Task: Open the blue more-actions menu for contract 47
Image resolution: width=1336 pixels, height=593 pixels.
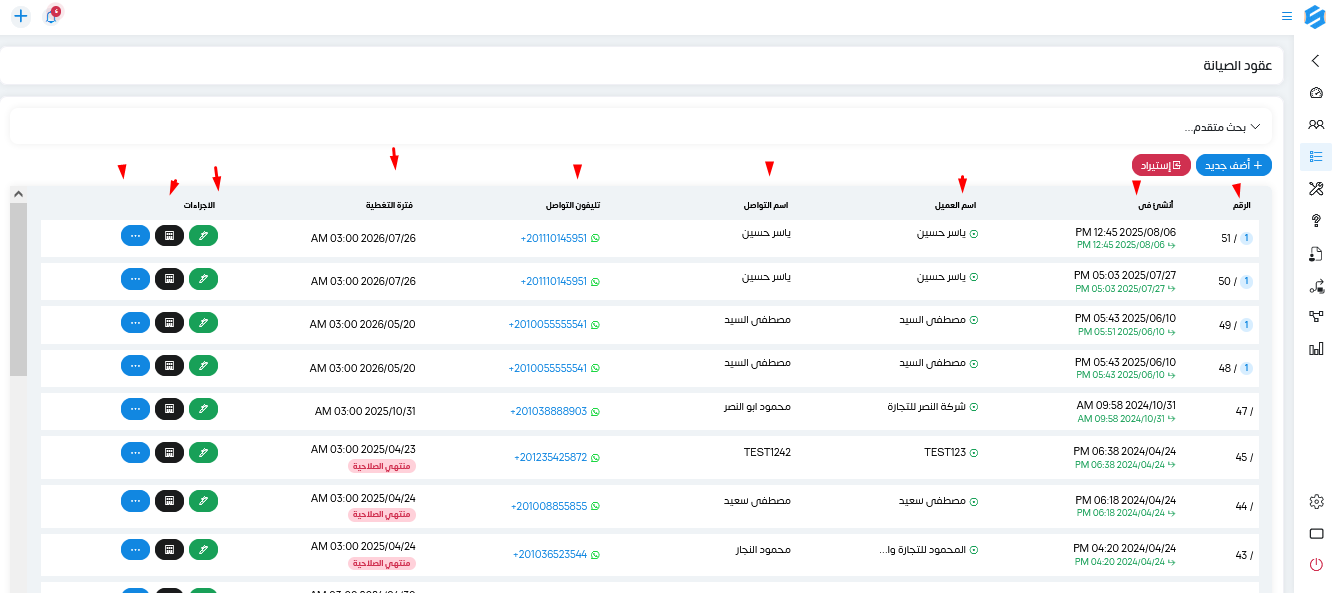Action: (x=135, y=409)
